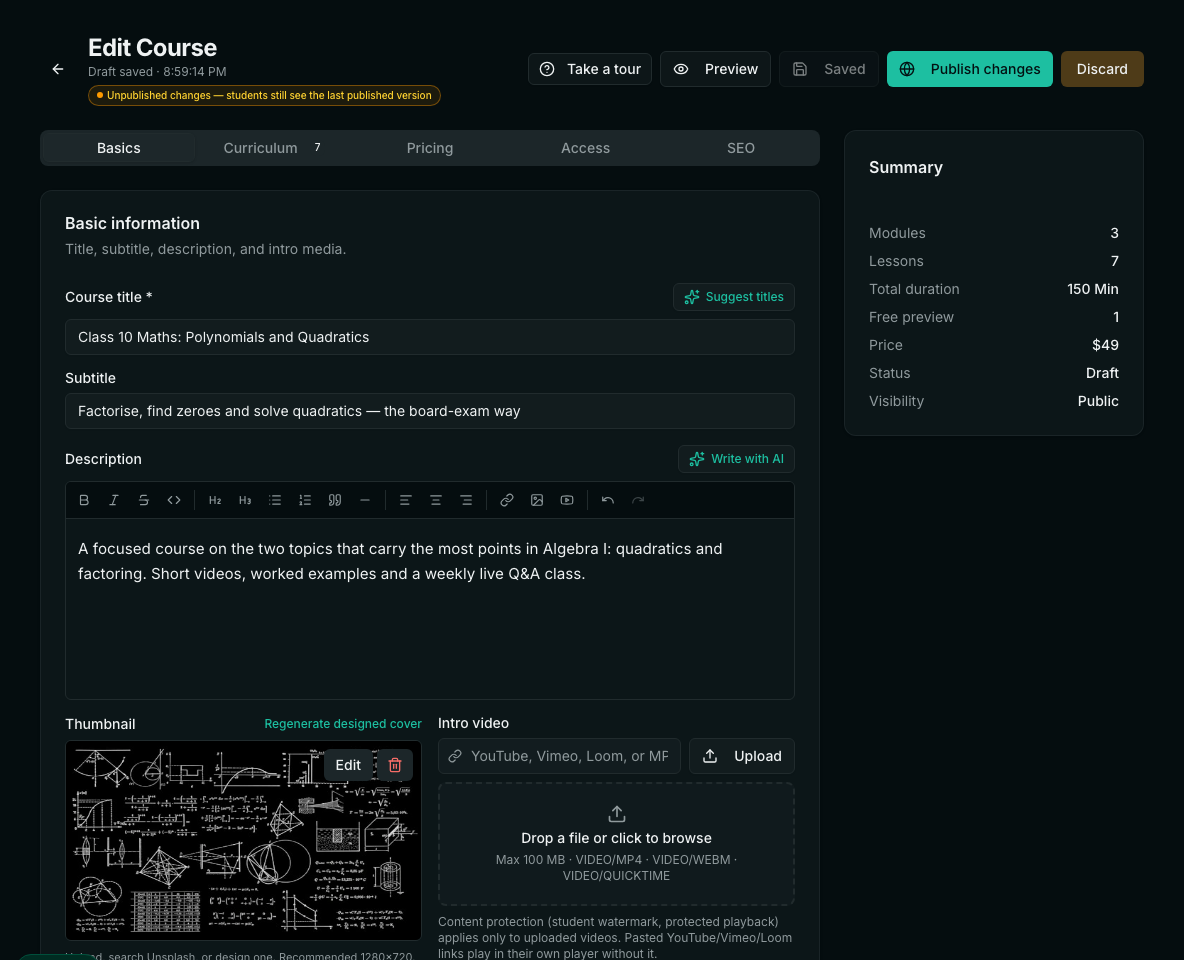Click the "Draft" status value
Image resolution: width=1184 pixels, height=960 pixels.
pos(1102,373)
